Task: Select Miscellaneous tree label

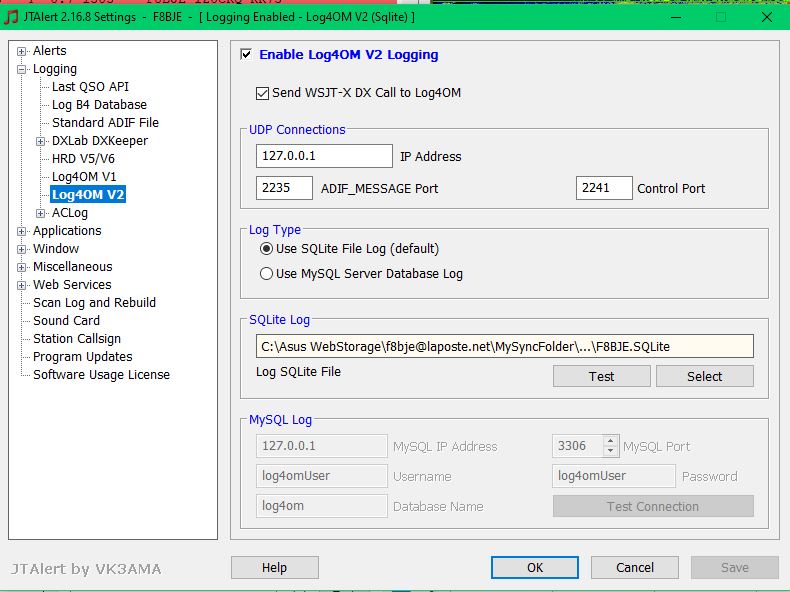Action: click(73, 267)
